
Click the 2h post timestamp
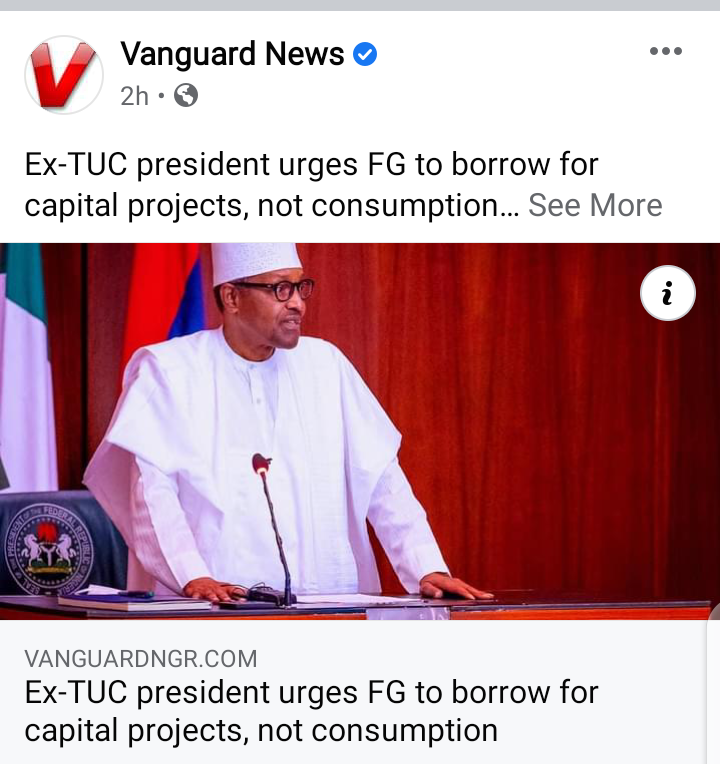[134, 96]
